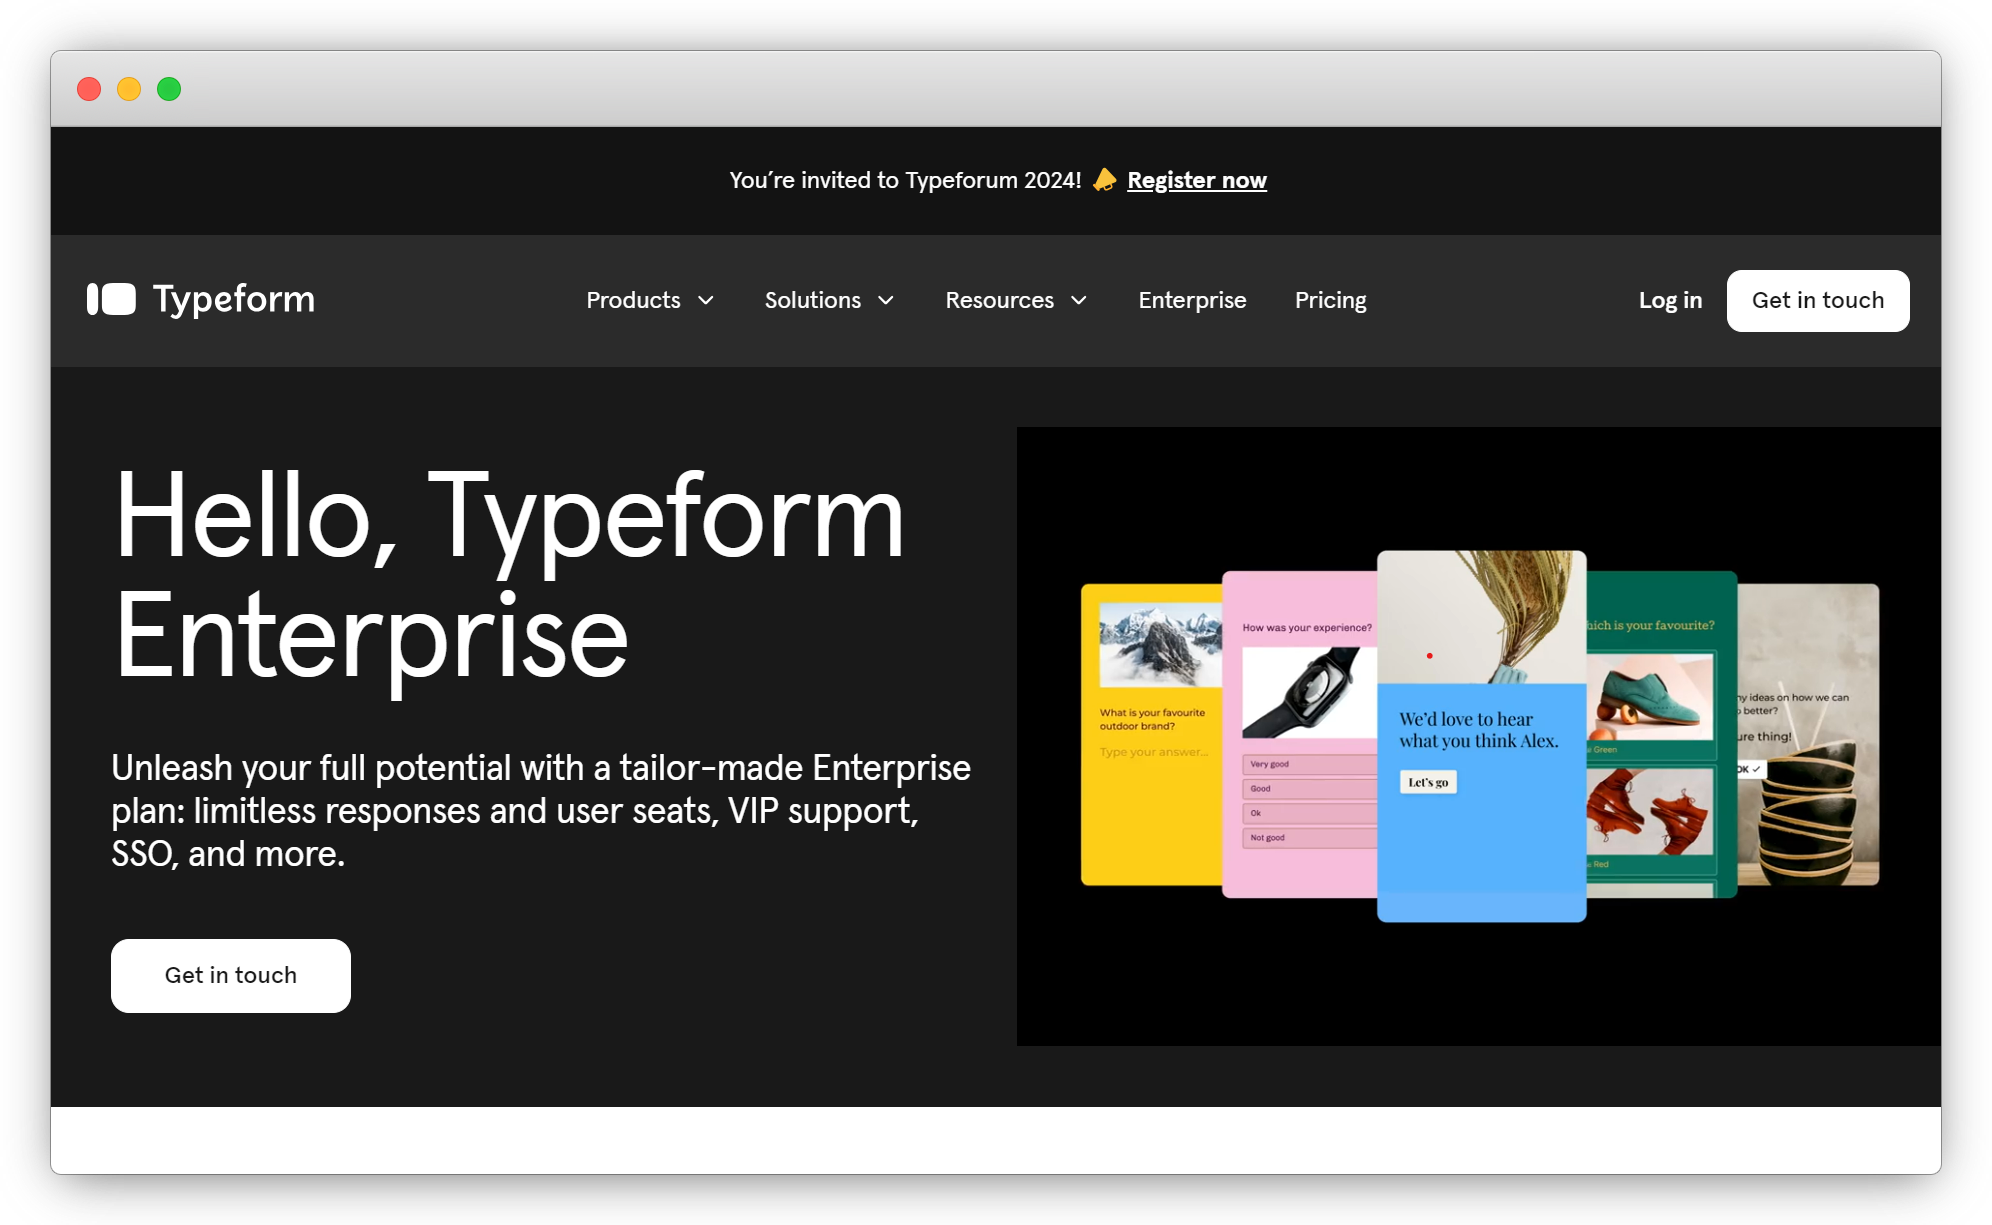
Task: Select the pink experience survey card
Action: (x=1300, y=734)
